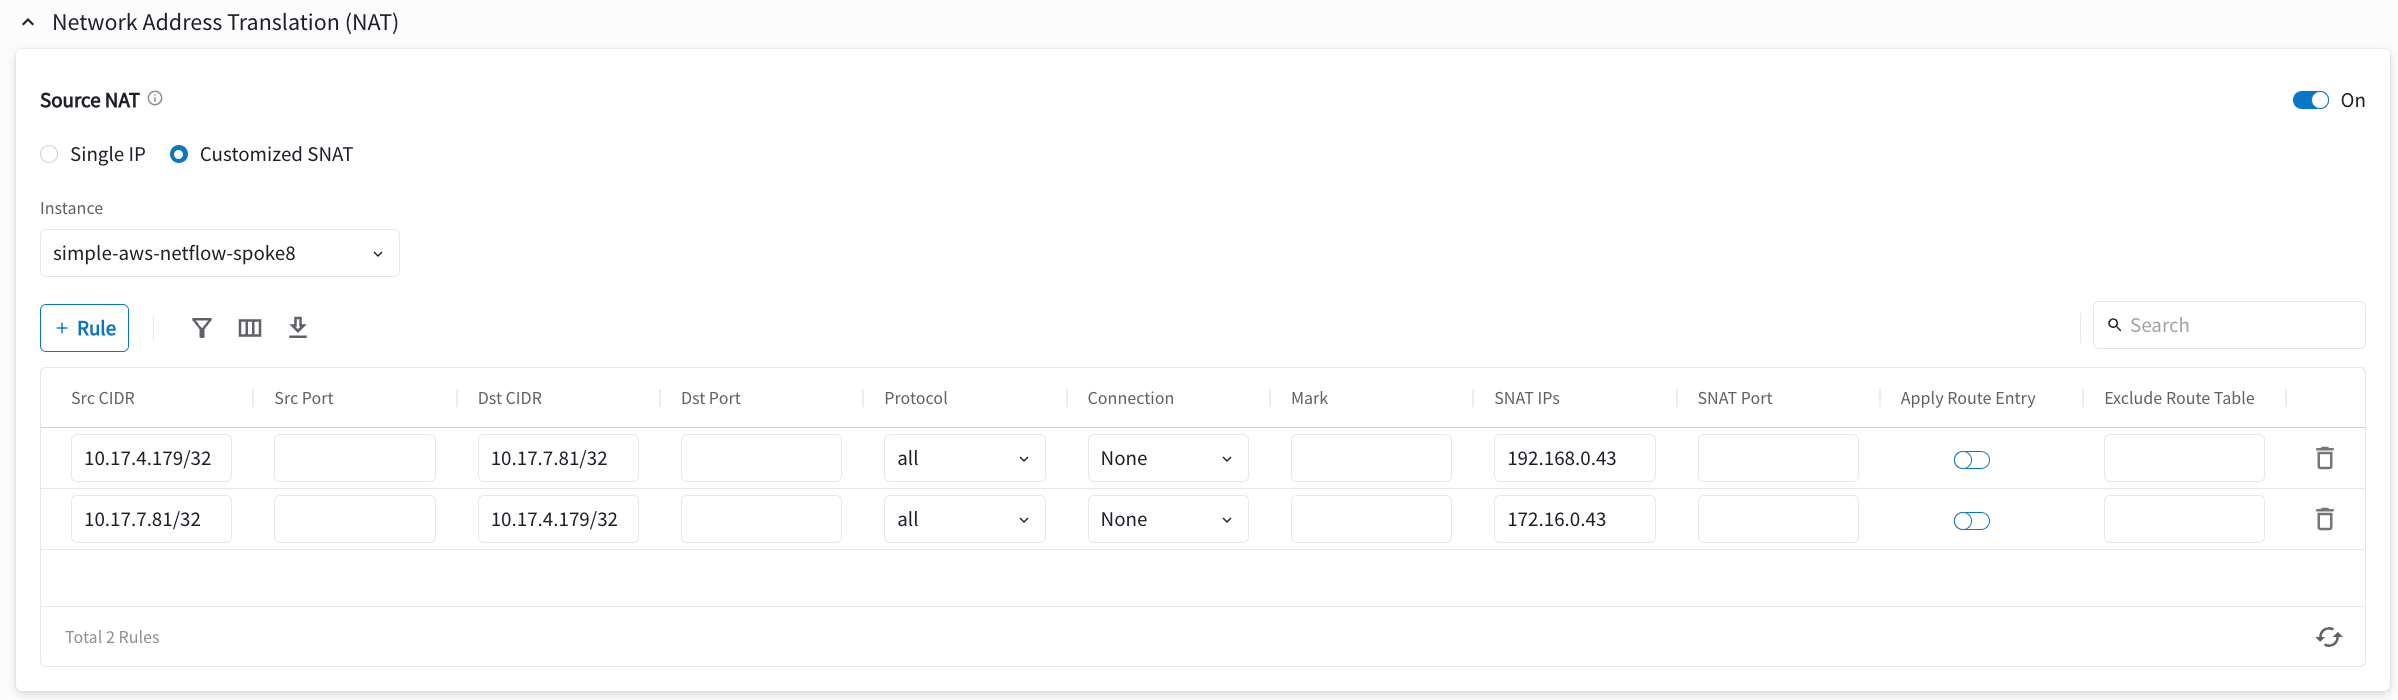Click the search magnifier icon
The height and width of the screenshot is (700, 2398).
click(x=2114, y=325)
